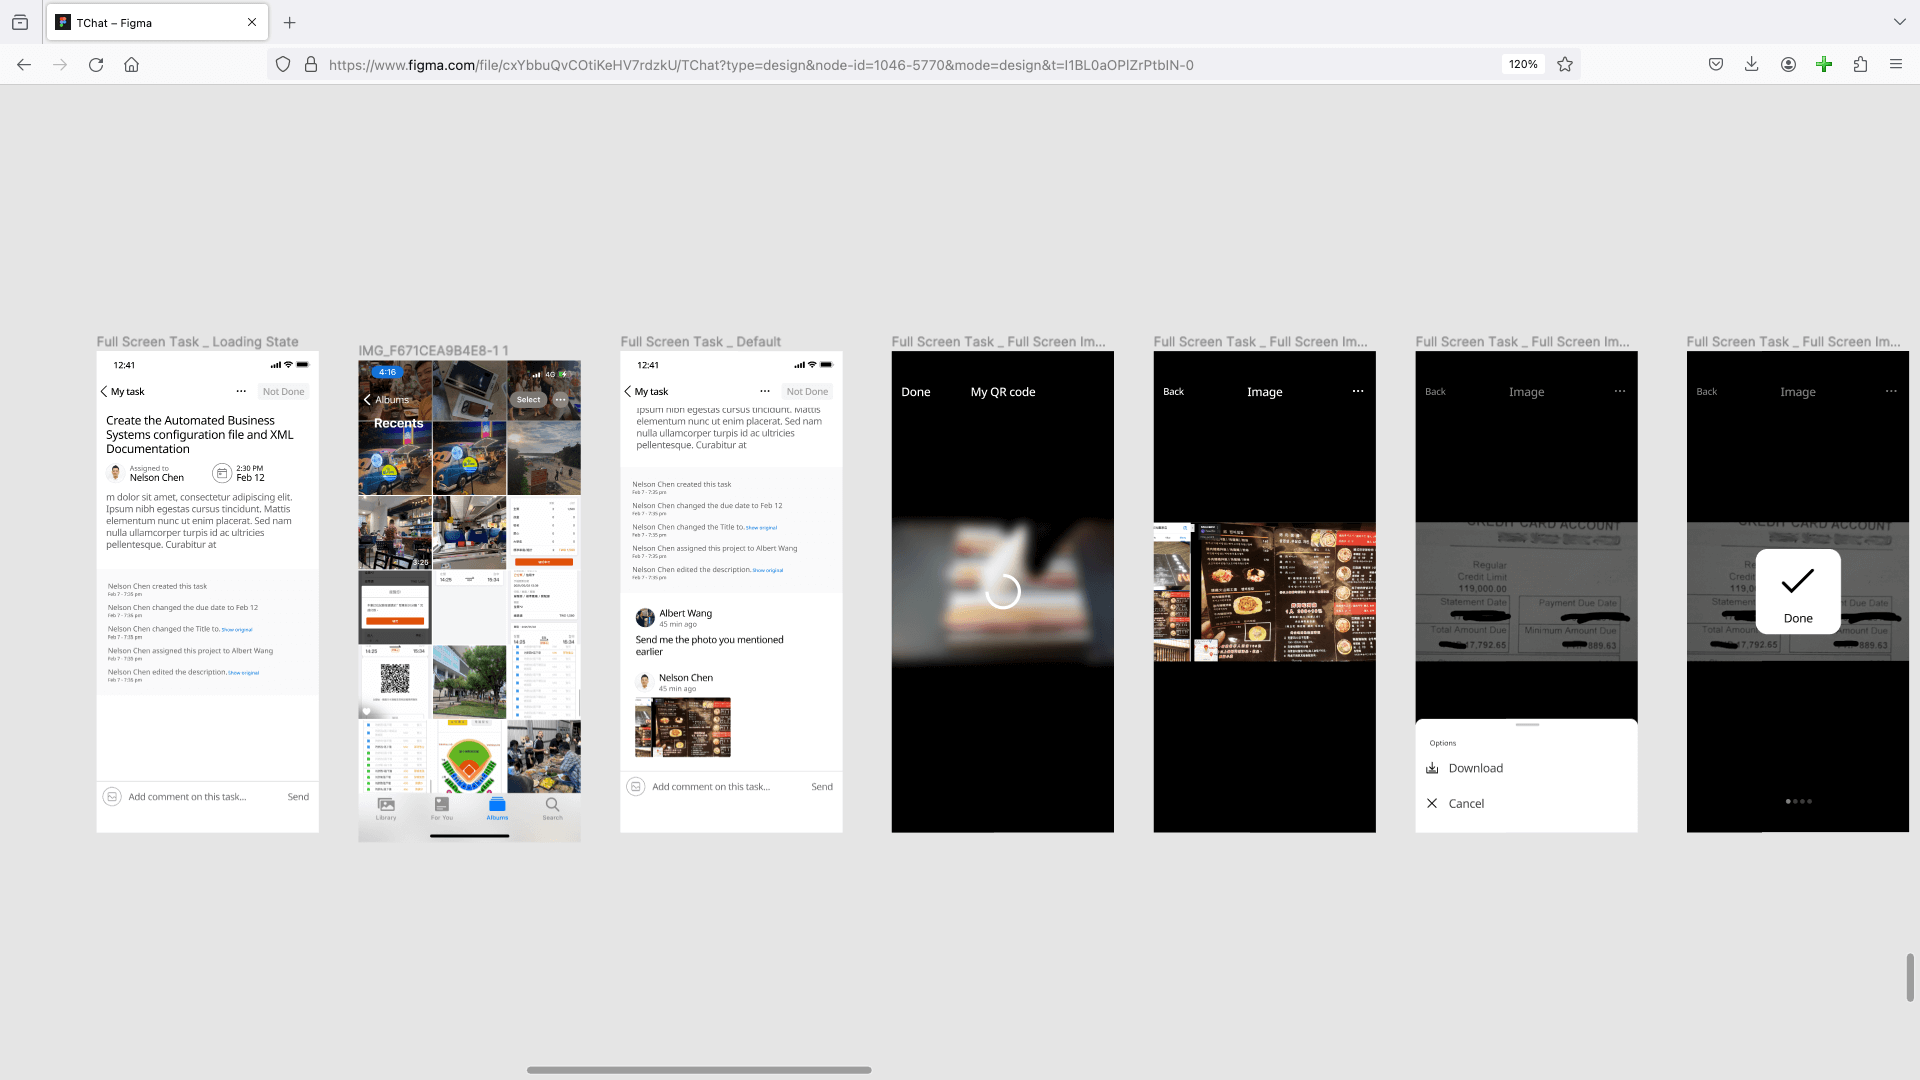1920x1080 pixels.
Task: Bookmark this page with star icon
Action: (1565, 65)
